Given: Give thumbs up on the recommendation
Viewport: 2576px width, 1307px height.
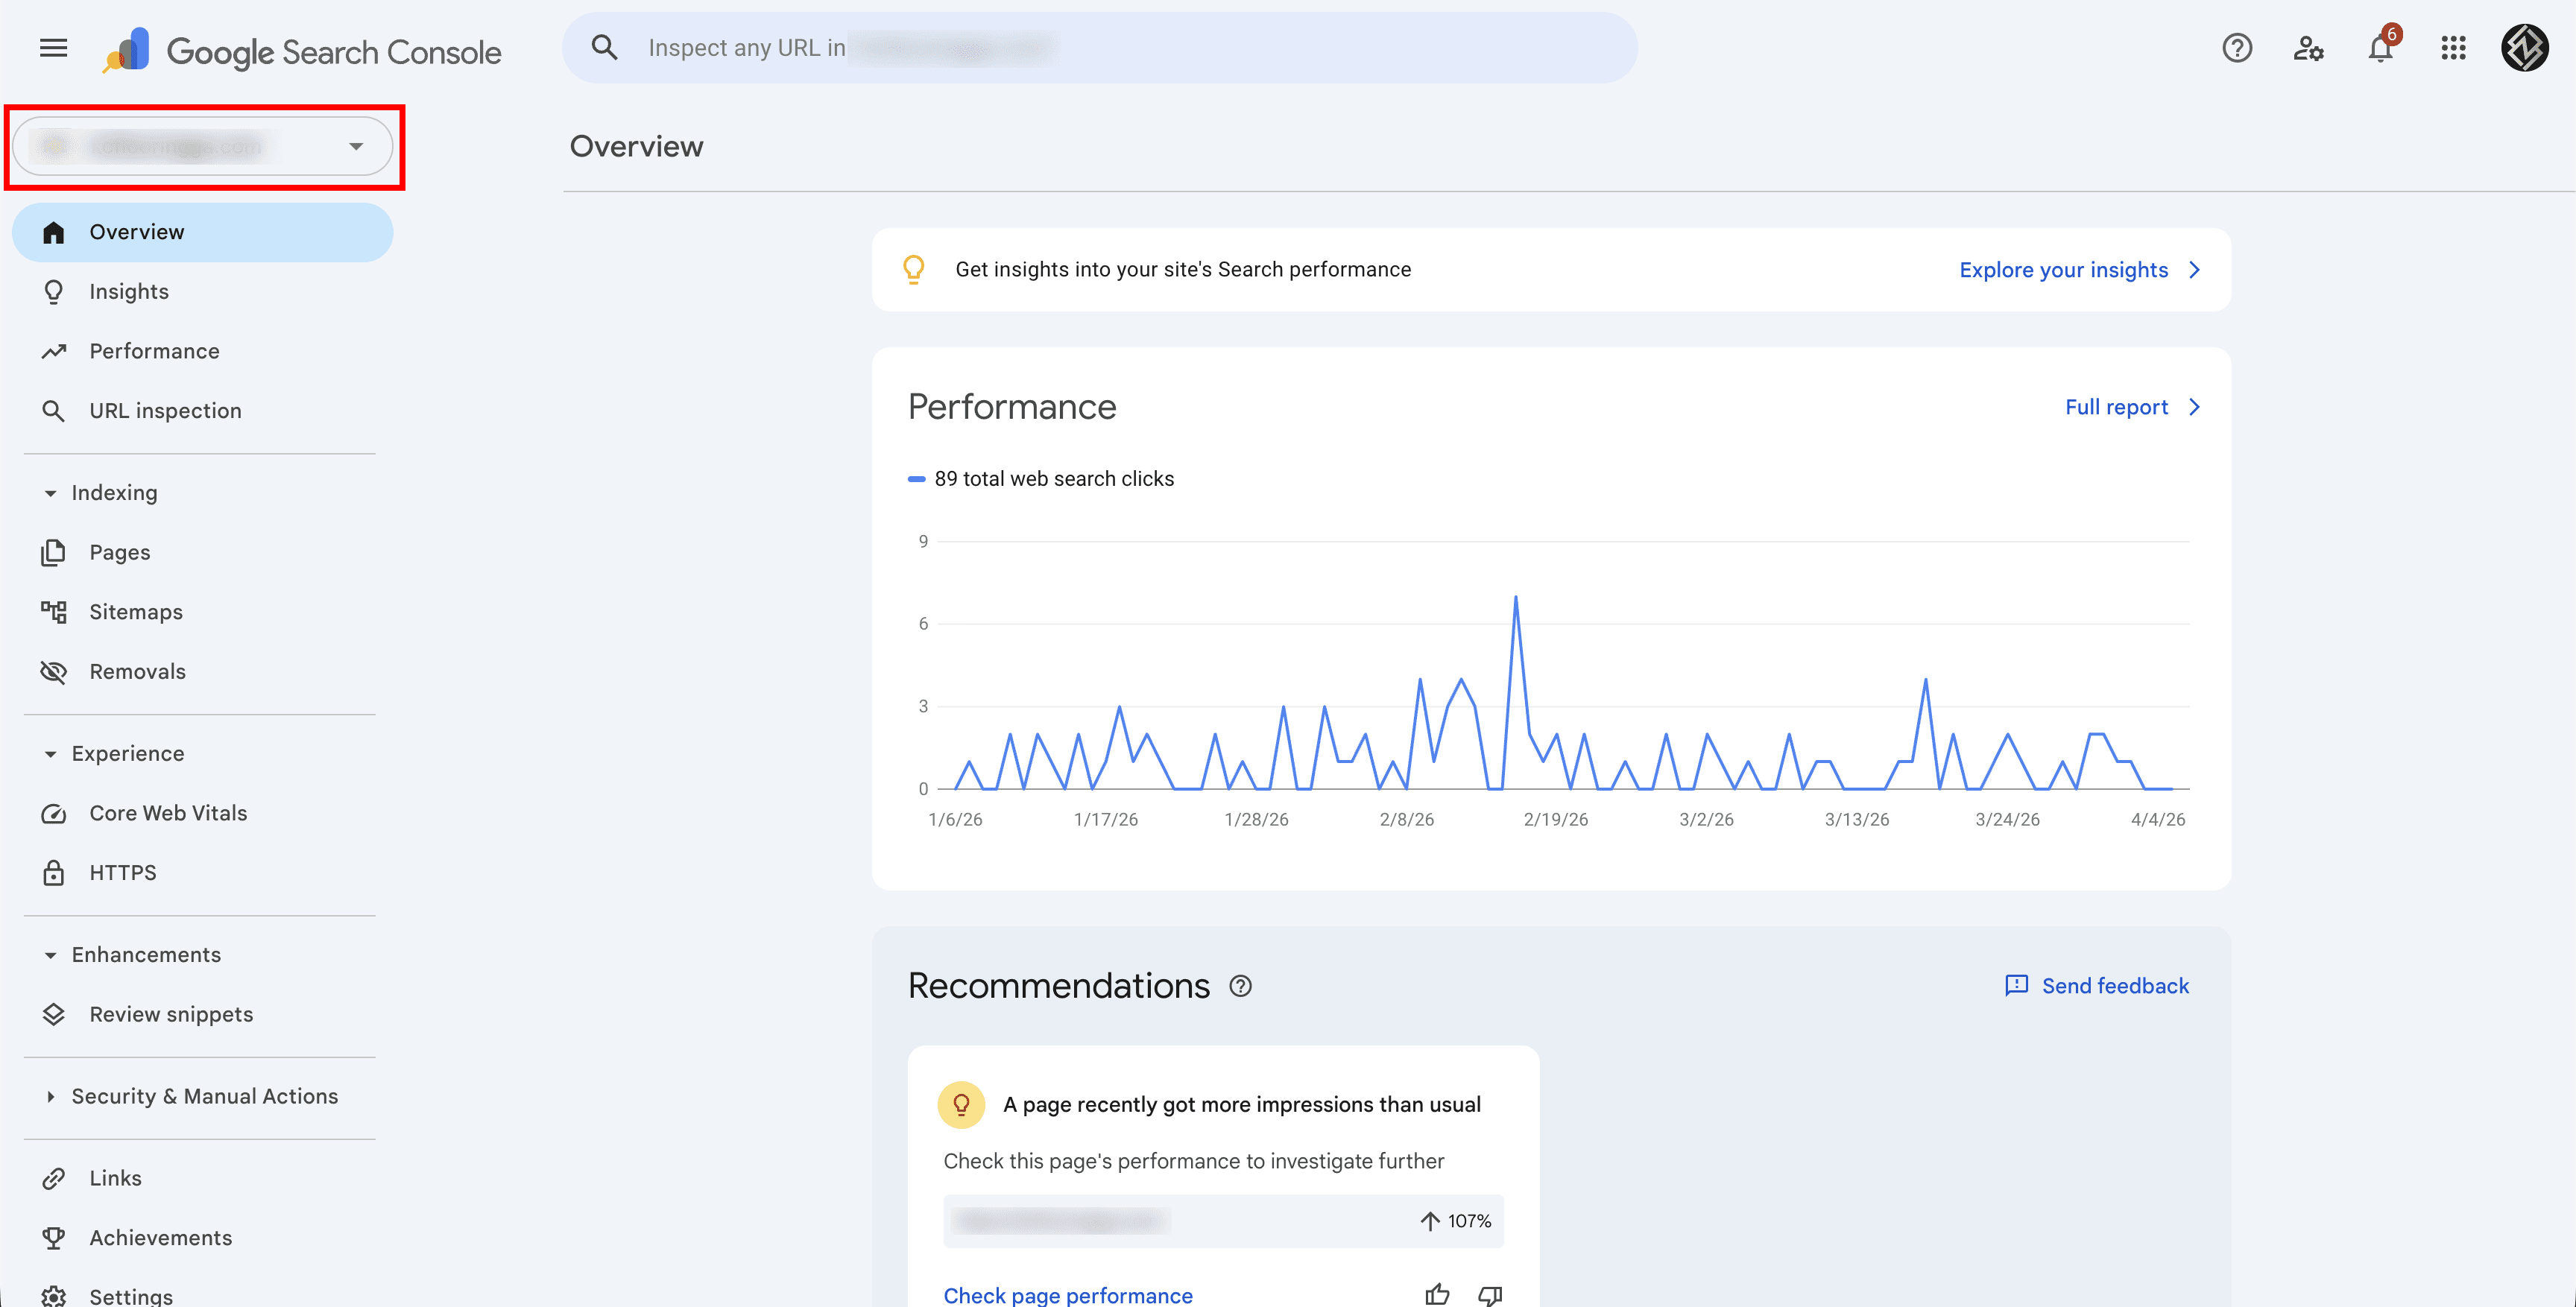Looking at the screenshot, I should coord(1437,1294).
